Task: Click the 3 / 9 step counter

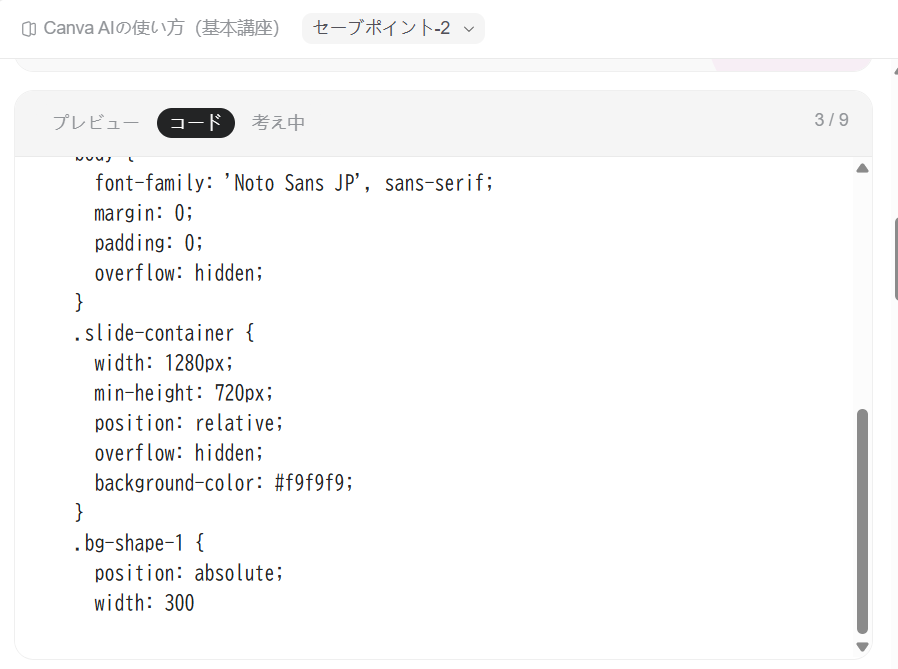Action: (831, 120)
